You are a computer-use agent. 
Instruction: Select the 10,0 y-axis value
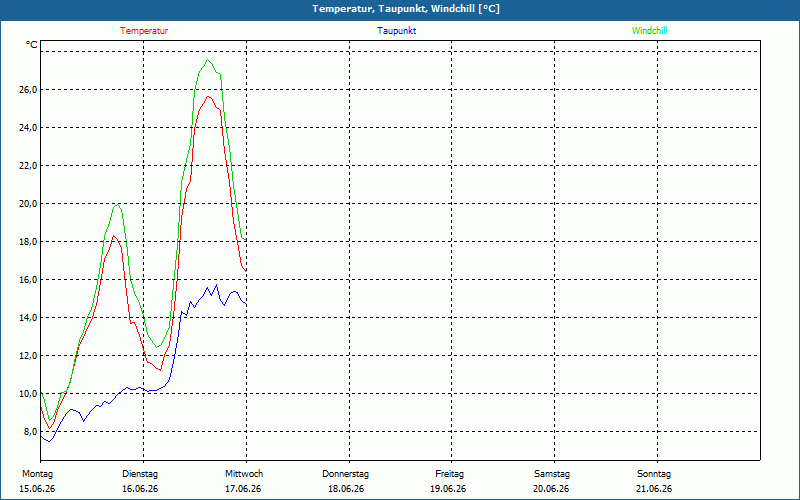29,394
